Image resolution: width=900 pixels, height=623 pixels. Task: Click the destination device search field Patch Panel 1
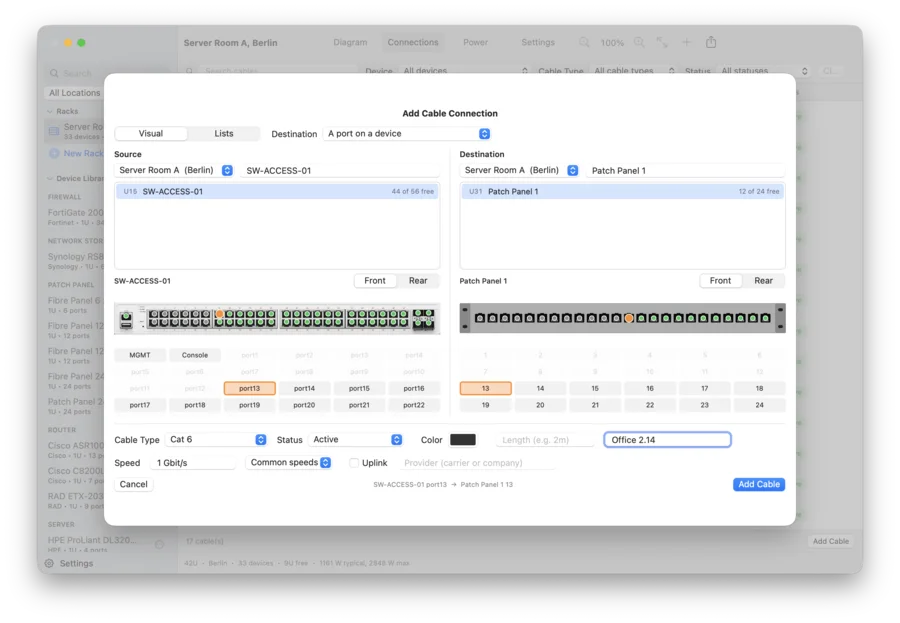pyautogui.click(x=686, y=171)
